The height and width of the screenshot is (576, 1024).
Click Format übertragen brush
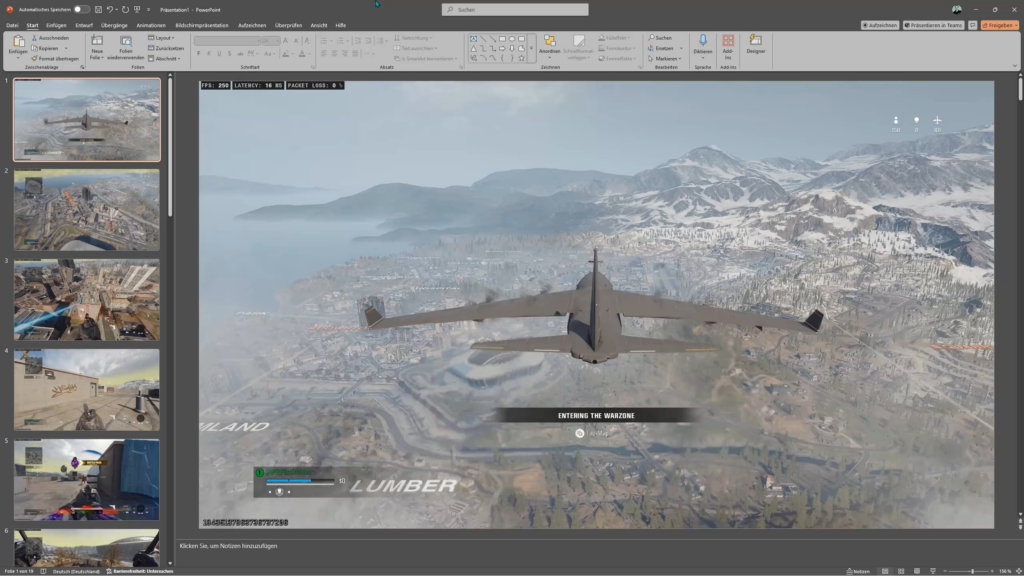click(x=55, y=59)
